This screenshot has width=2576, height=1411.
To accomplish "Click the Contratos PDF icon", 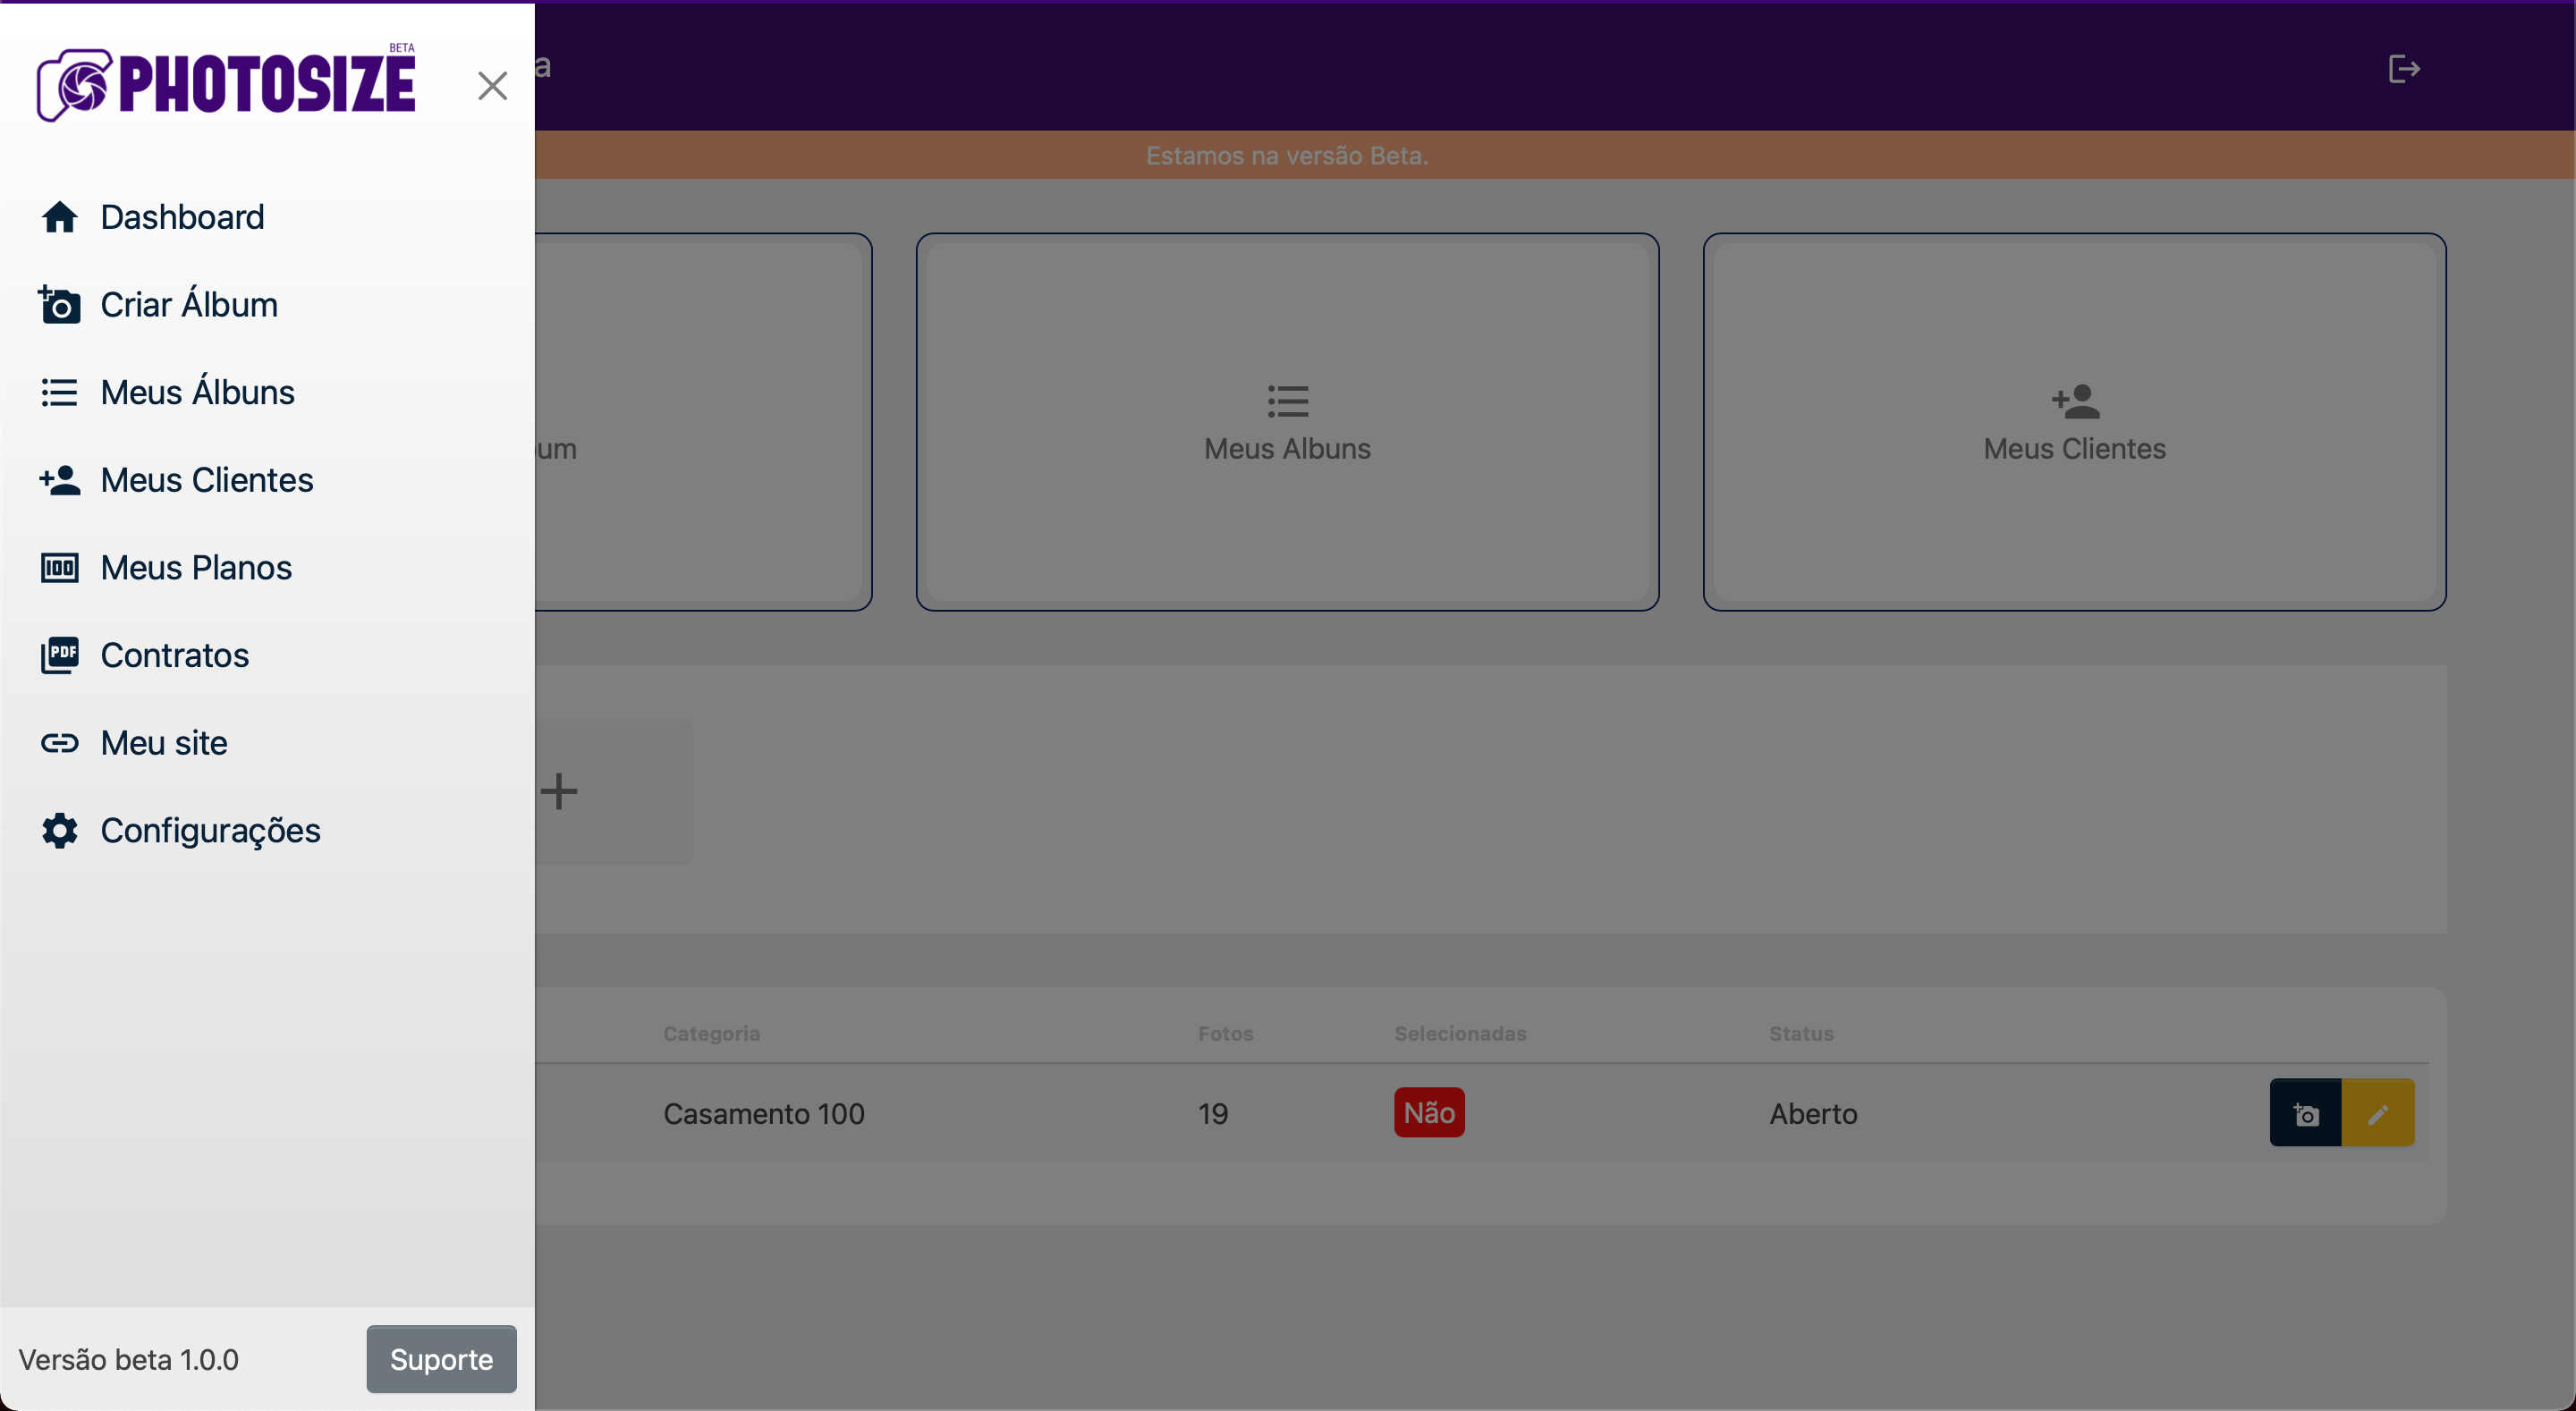I will 59,655.
